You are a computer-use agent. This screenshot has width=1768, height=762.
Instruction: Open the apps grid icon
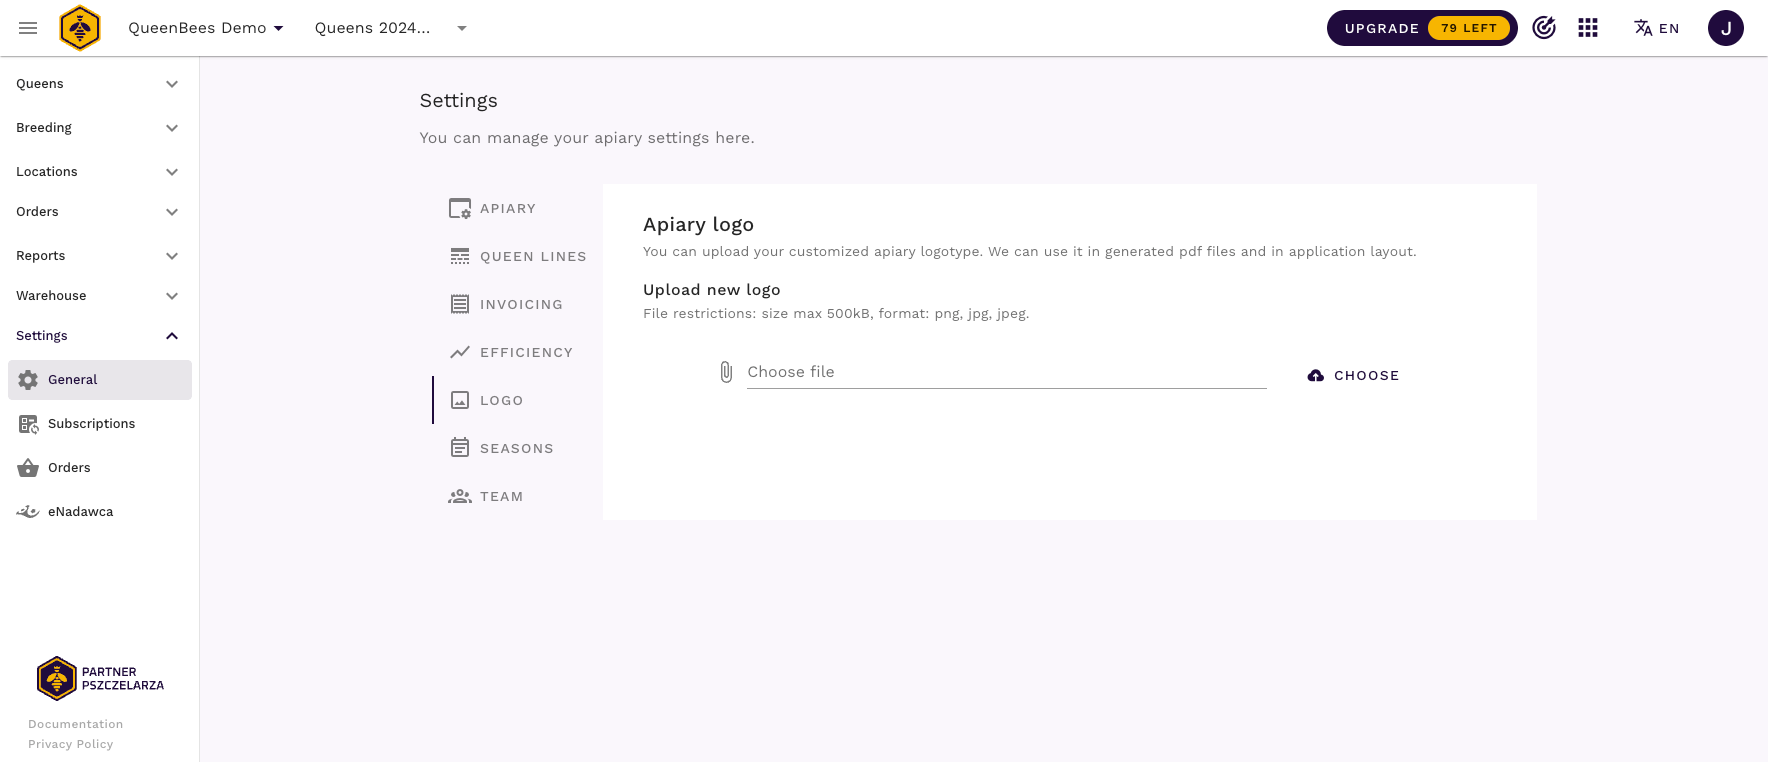(x=1588, y=28)
